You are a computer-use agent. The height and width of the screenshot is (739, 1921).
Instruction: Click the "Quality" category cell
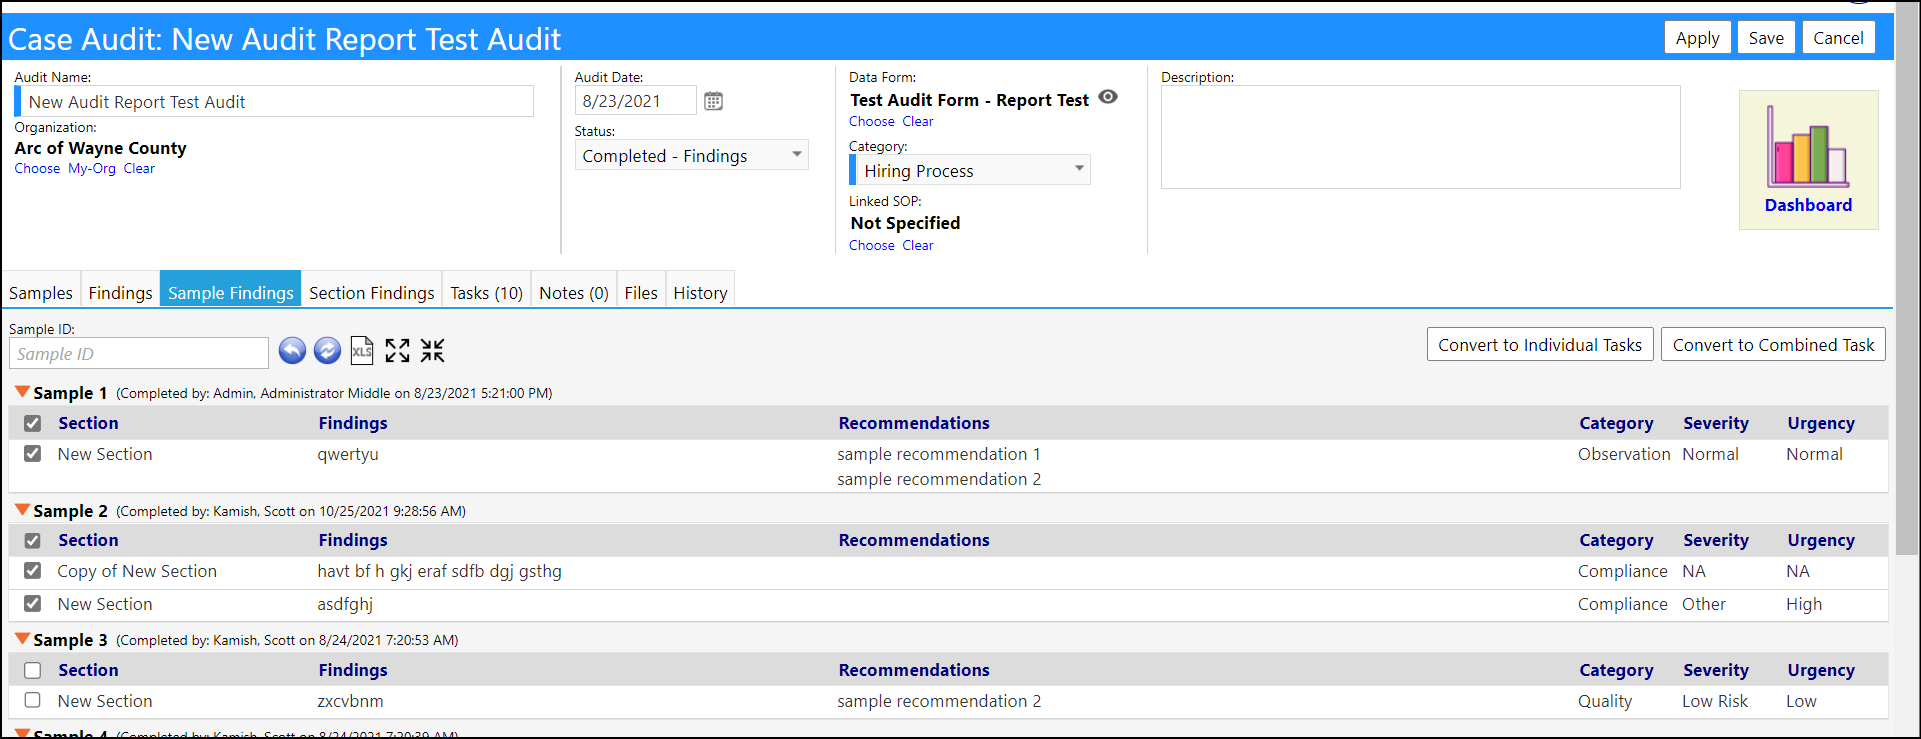(1605, 701)
